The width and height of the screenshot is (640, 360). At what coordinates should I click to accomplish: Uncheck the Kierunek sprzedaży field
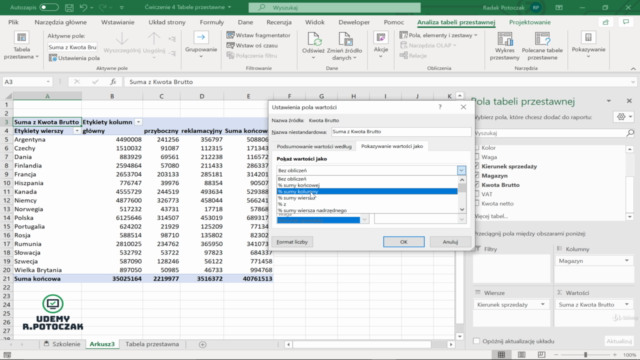click(x=477, y=166)
